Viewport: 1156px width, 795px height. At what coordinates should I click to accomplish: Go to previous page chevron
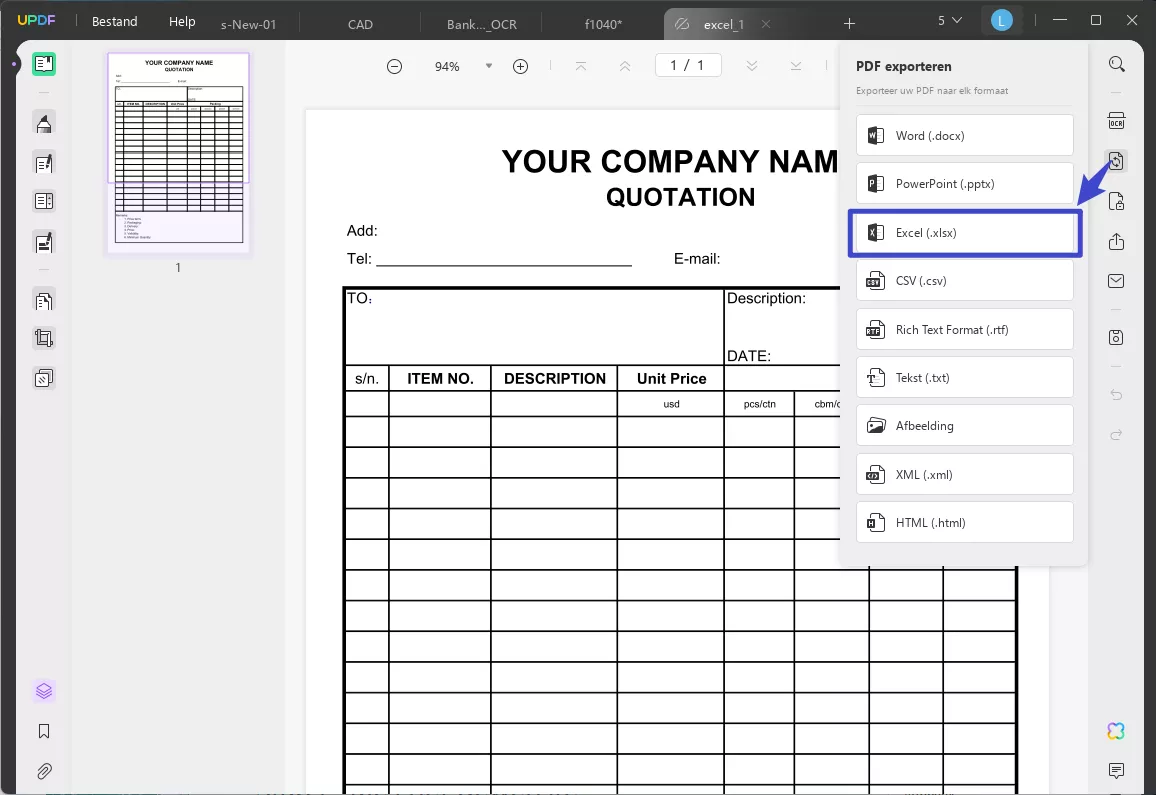pyautogui.click(x=625, y=66)
